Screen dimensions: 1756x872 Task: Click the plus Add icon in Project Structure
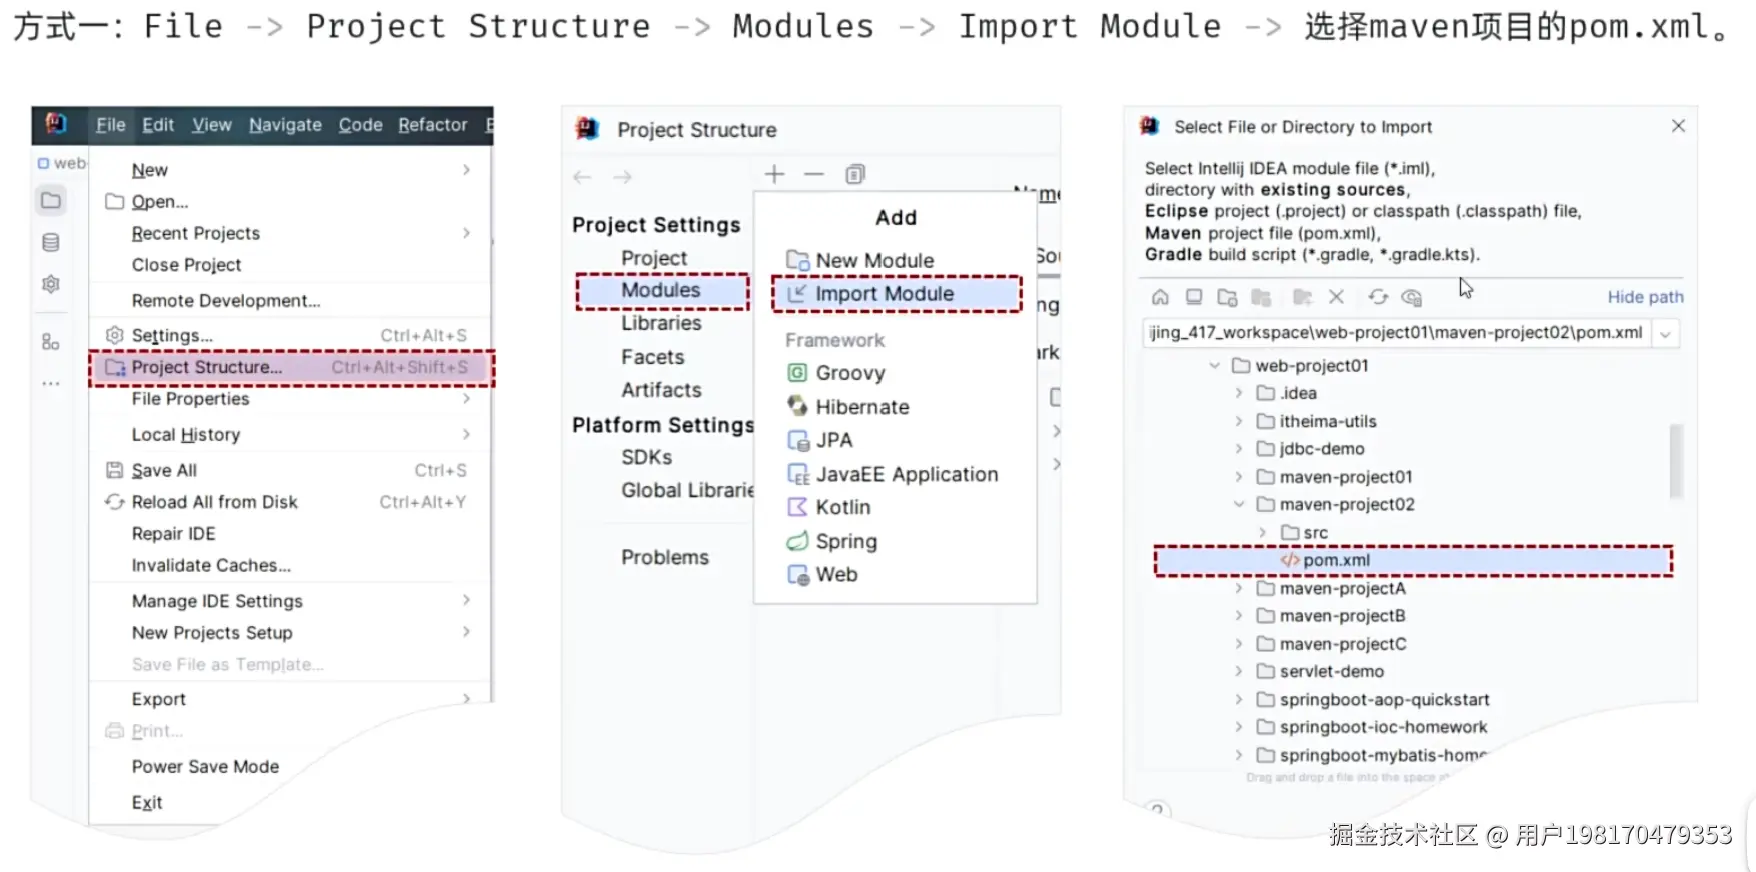point(774,174)
